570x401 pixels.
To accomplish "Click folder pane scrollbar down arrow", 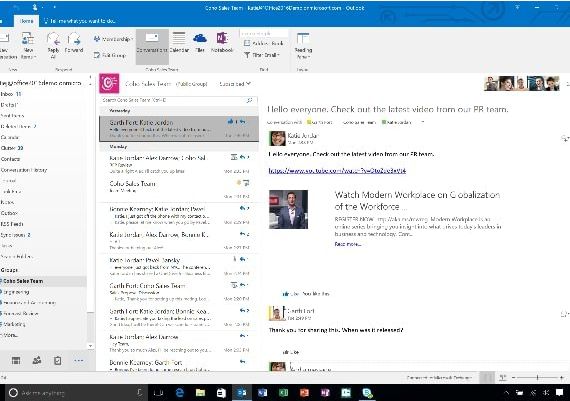I will pos(91,346).
